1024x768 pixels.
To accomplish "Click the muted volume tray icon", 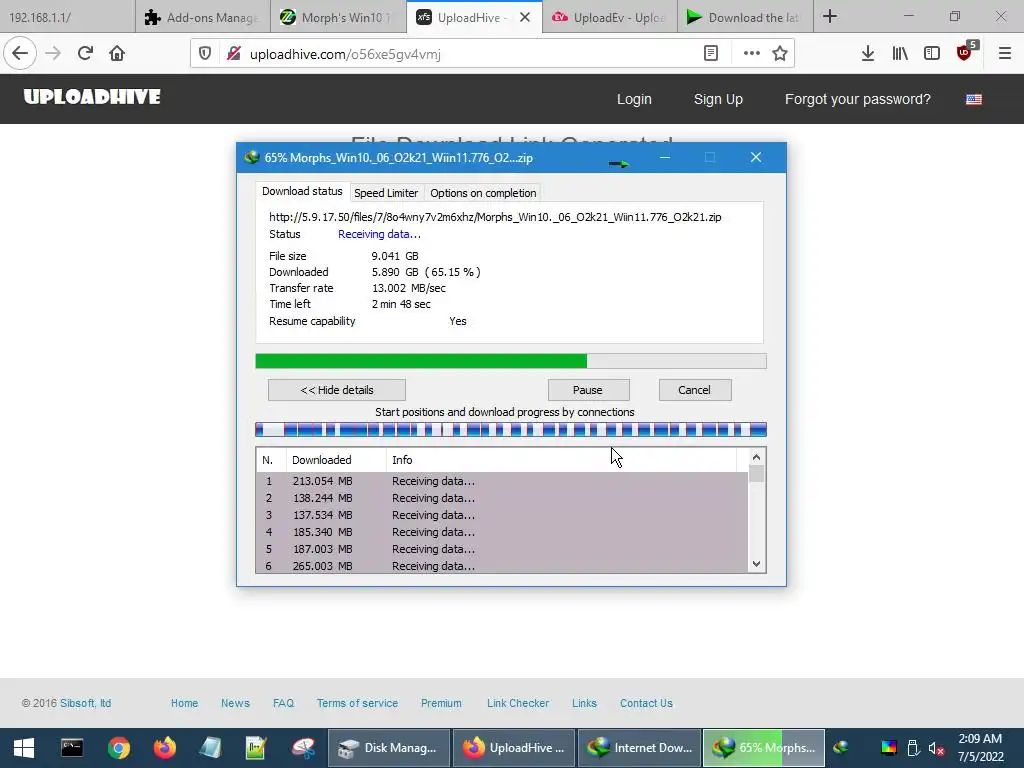I will click(936, 748).
